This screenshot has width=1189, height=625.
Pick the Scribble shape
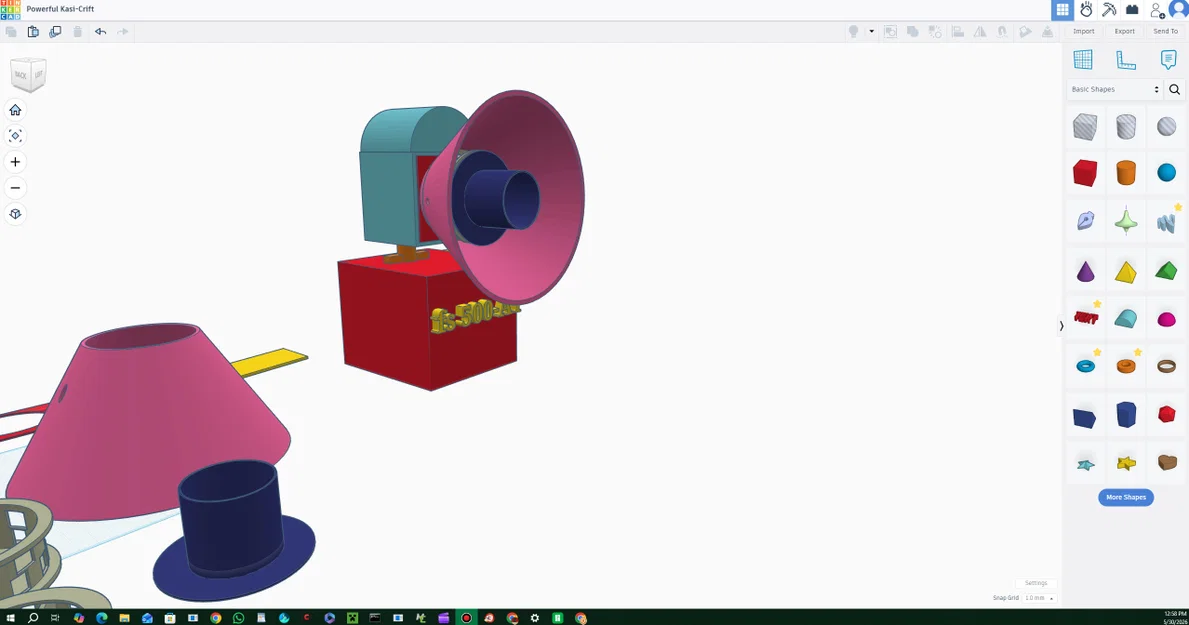tap(1085, 221)
